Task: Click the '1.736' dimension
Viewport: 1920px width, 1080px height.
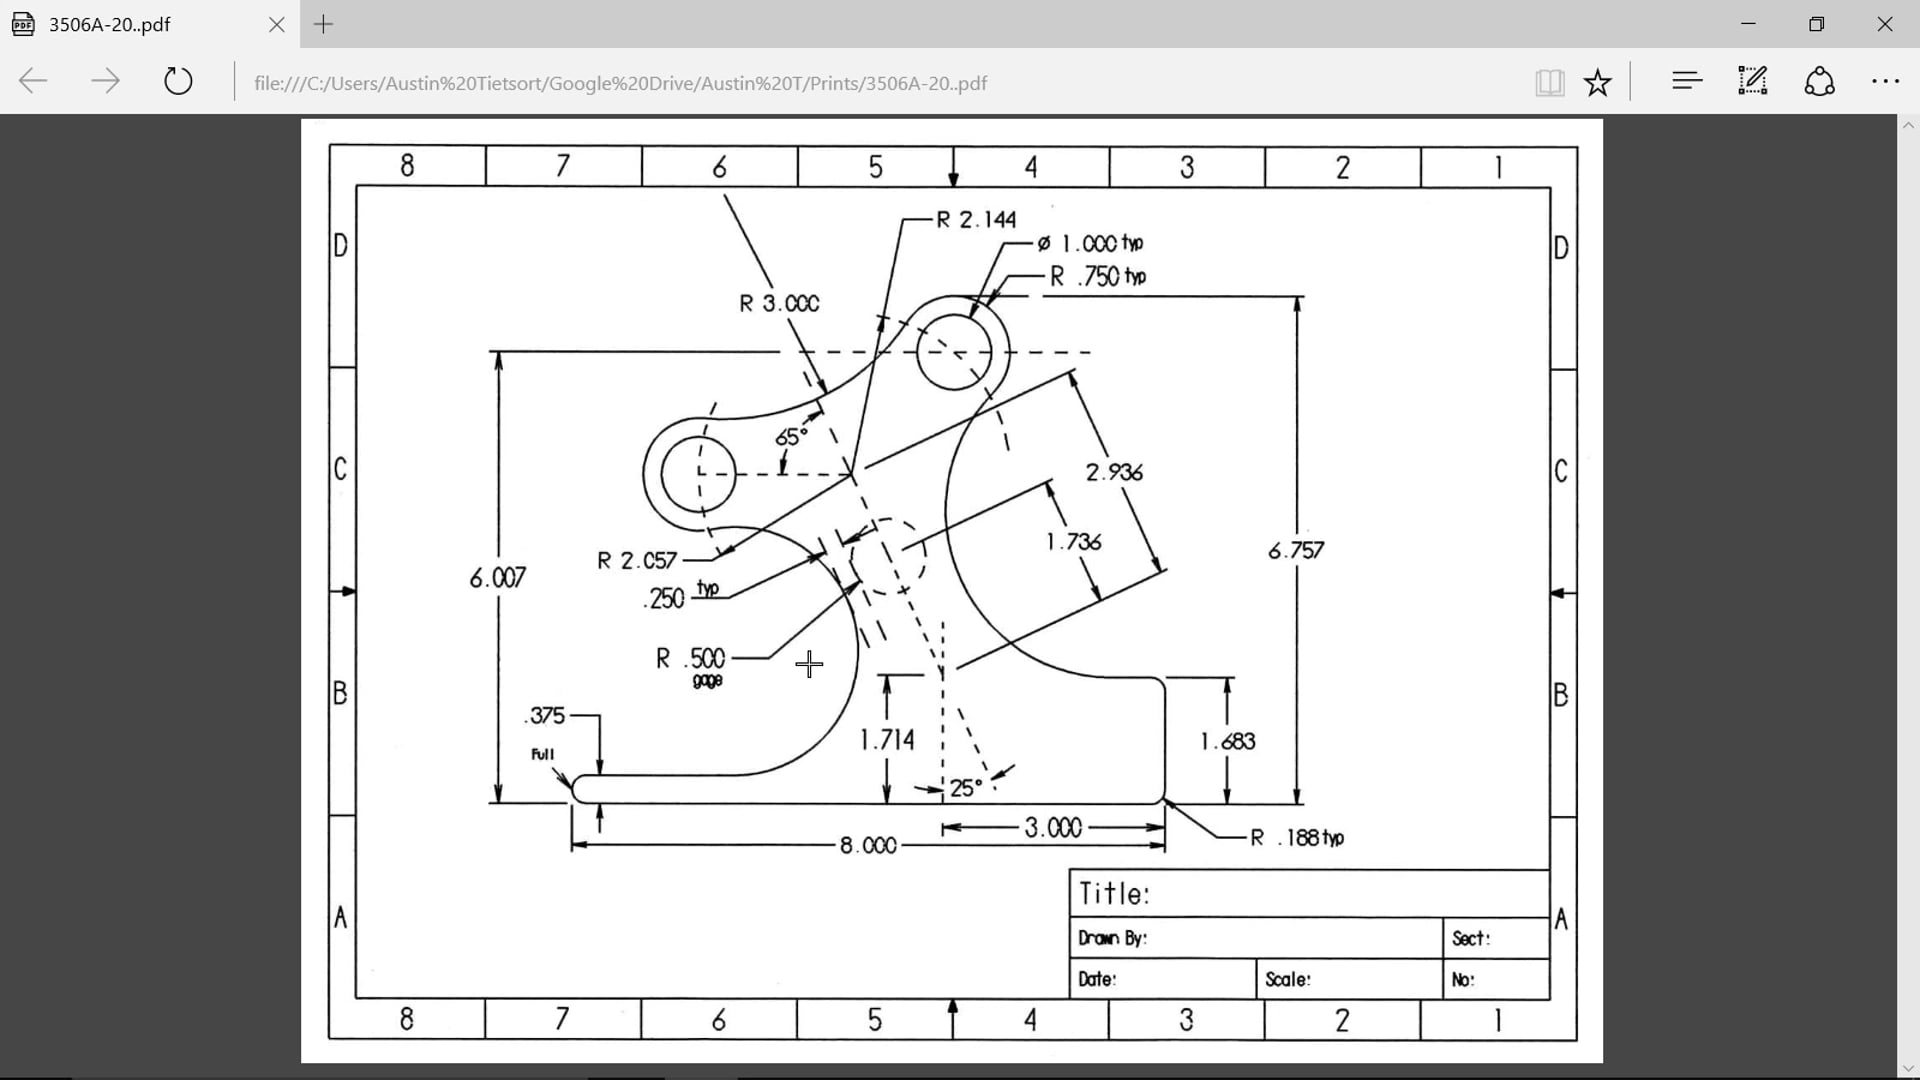Action: [x=1074, y=542]
